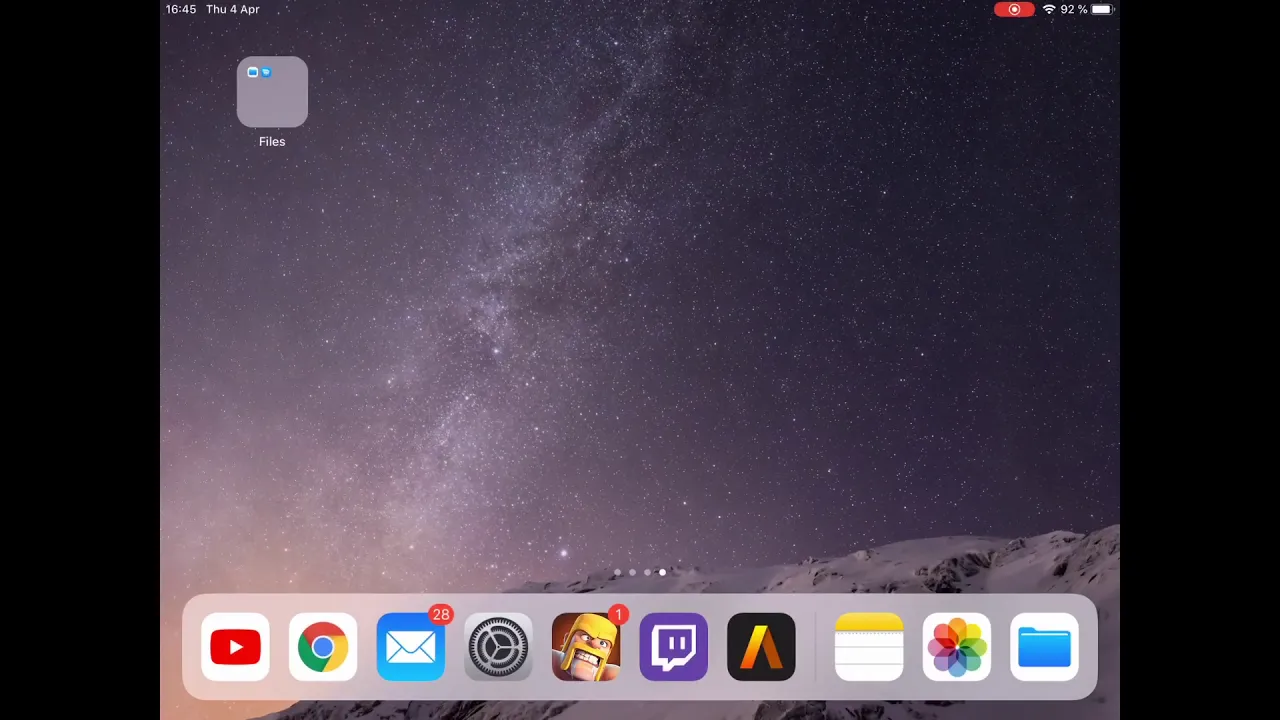The height and width of the screenshot is (720, 1280).
Task: Open the blue Files app in dock
Action: pyautogui.click(x=1044, y=647)
